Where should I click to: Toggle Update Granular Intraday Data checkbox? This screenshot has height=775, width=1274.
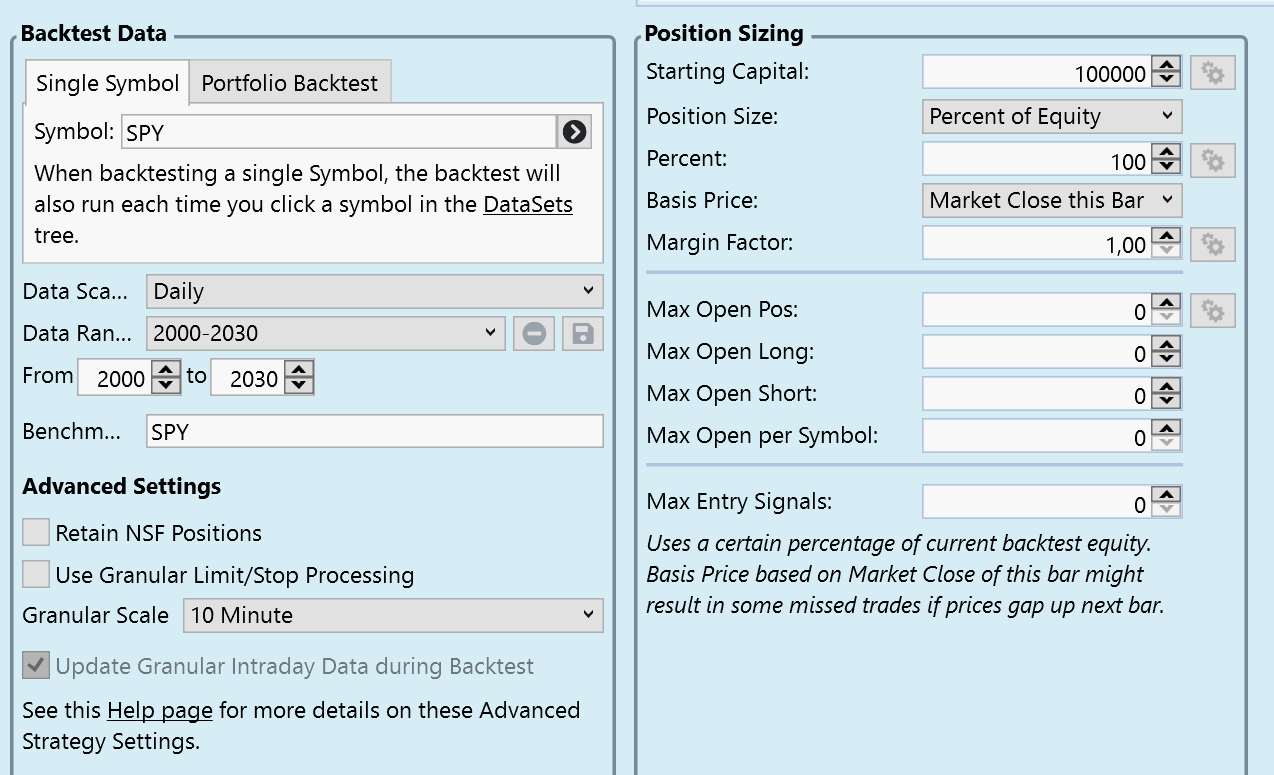point(36,666)
